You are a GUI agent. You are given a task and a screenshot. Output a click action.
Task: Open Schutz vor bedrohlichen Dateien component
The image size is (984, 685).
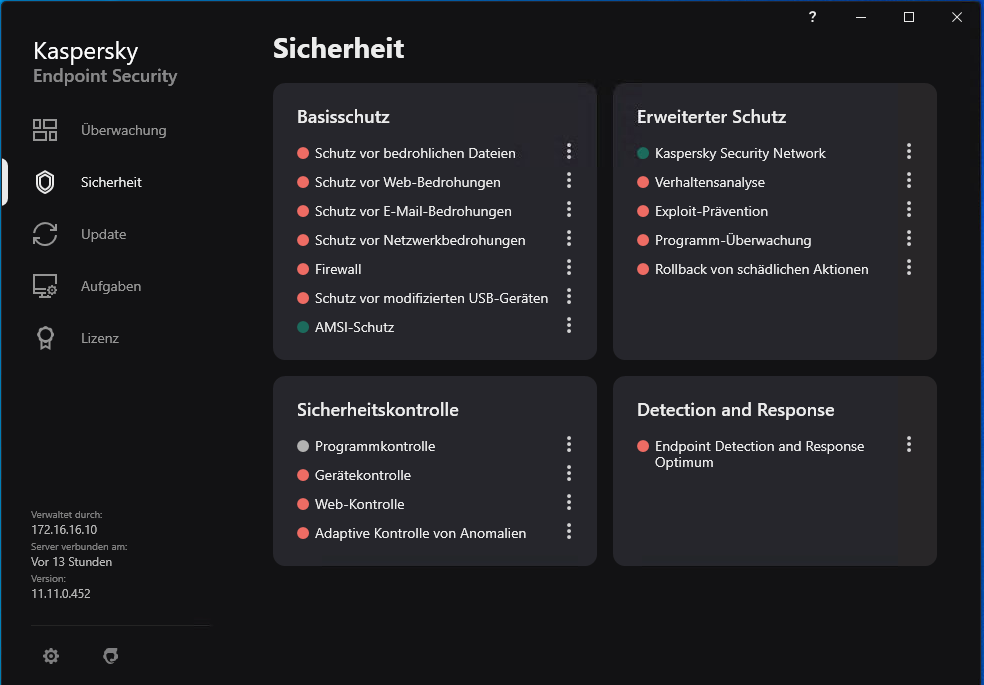coord(415,153)
